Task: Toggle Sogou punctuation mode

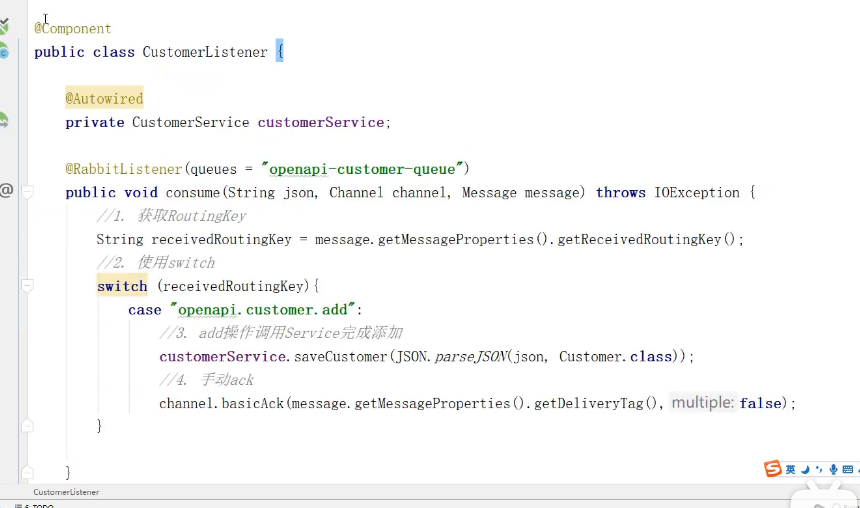Action: pos(819,469)
